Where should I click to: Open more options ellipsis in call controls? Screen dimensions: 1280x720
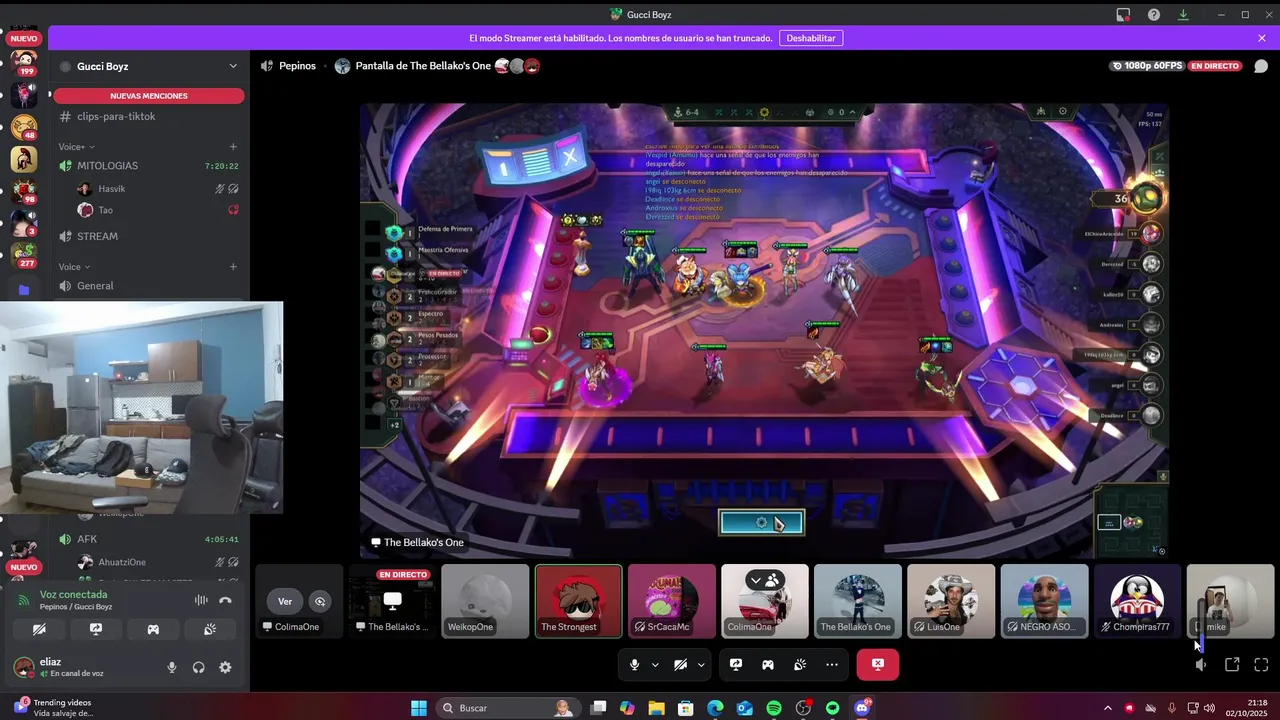[x=832, y=665]
